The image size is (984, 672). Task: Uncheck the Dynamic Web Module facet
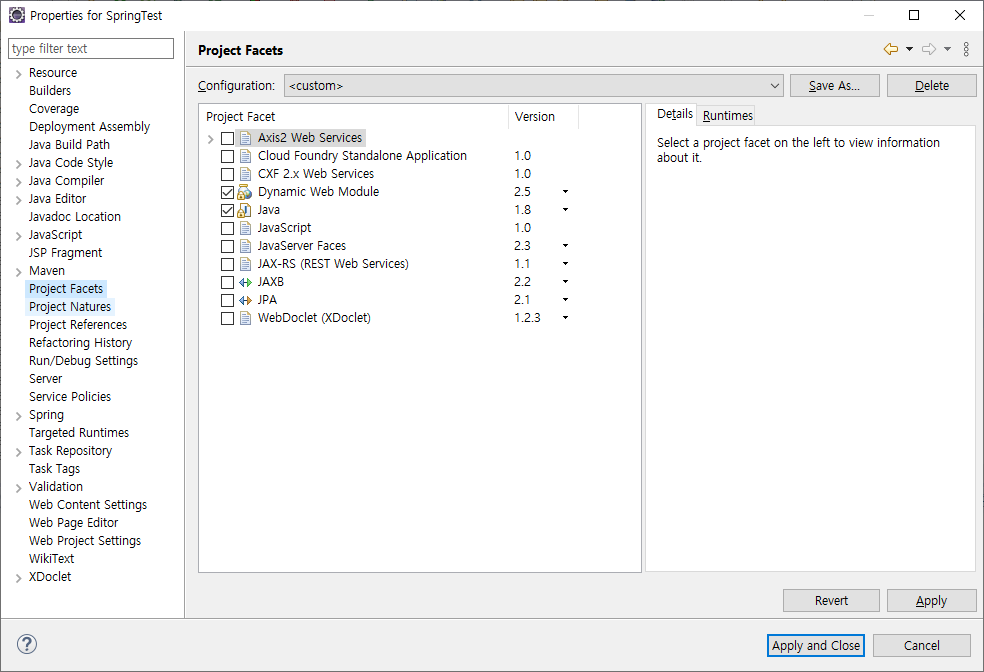227,192
